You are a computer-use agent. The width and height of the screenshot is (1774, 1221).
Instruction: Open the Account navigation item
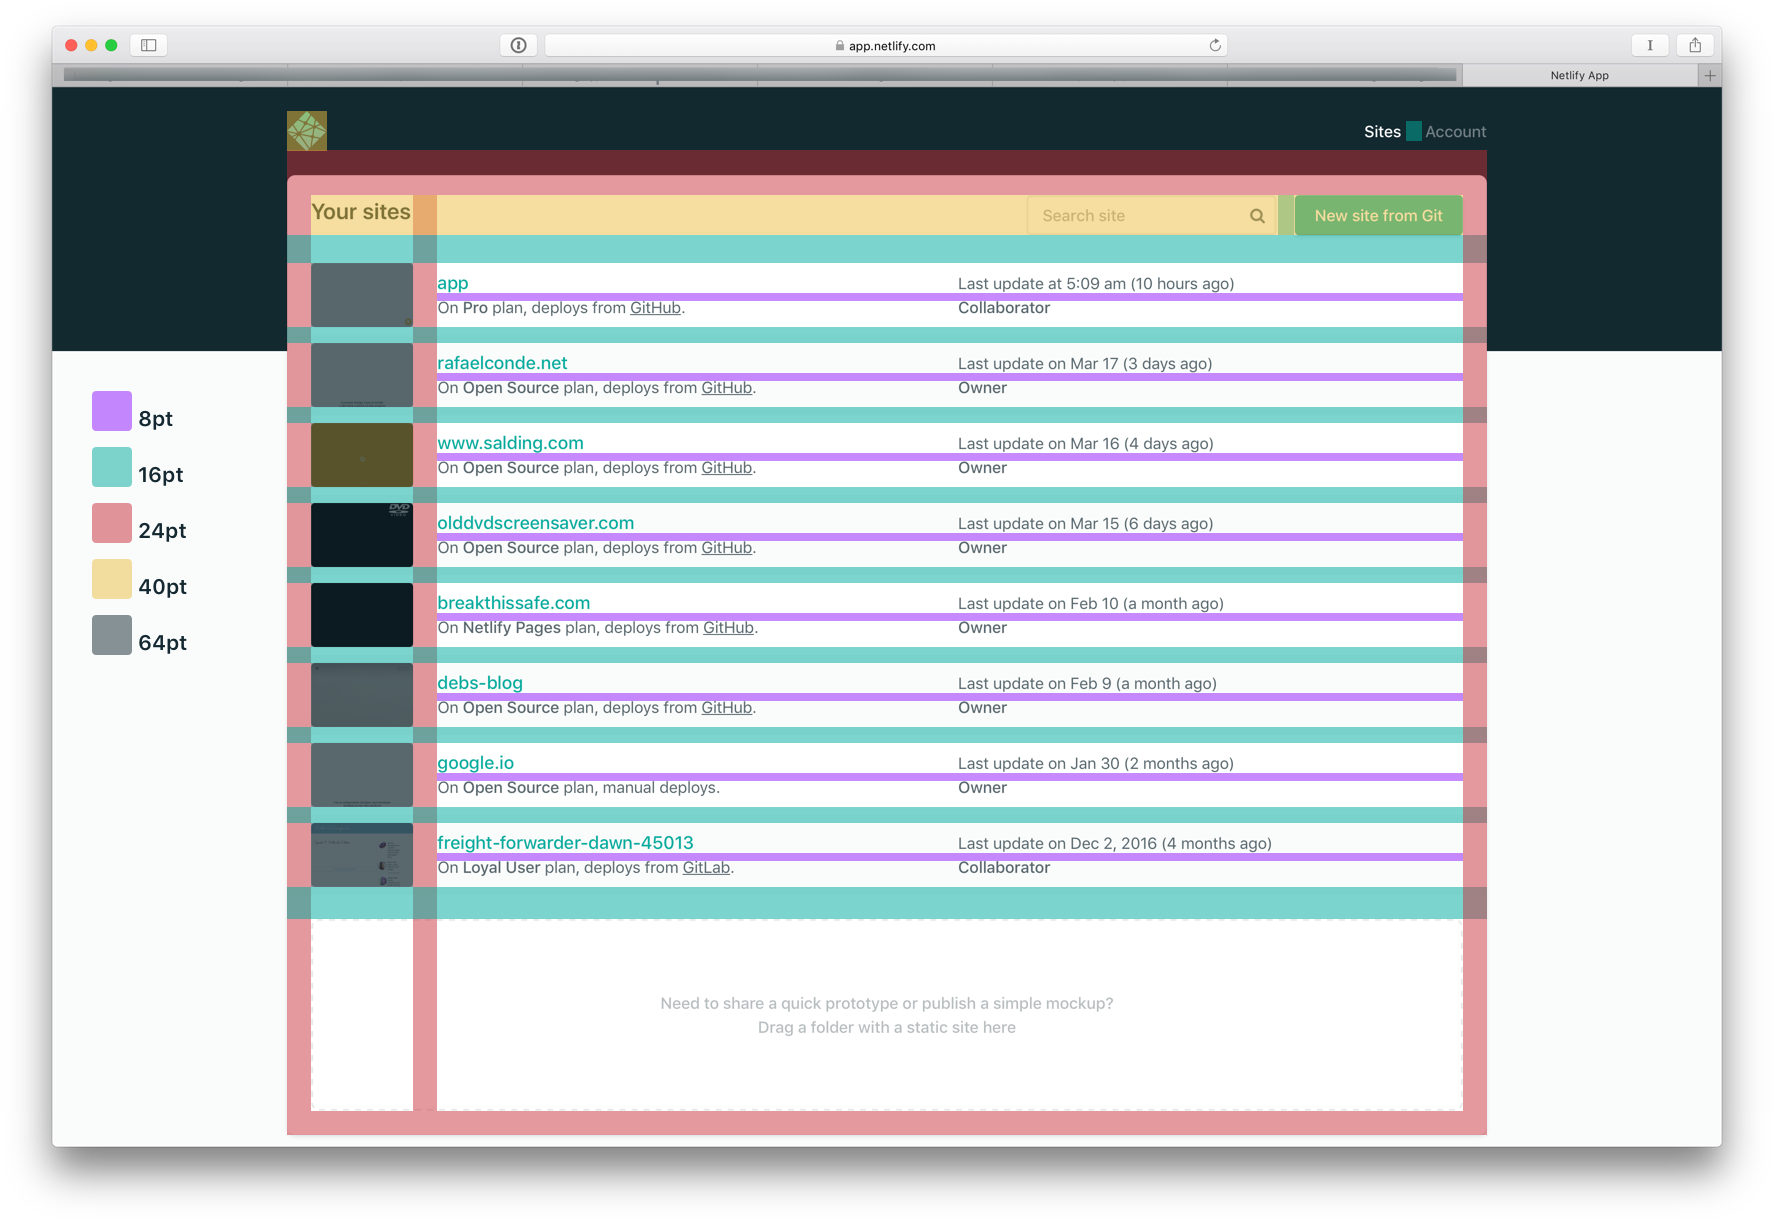pos(1457,131)
